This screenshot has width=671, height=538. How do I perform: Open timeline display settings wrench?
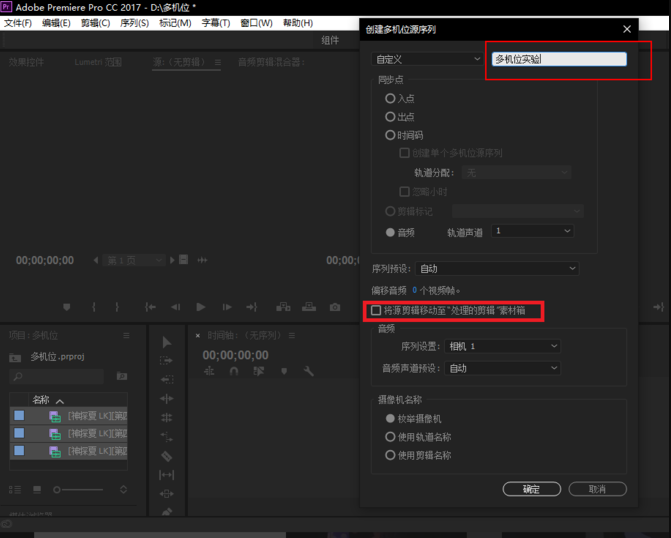tap(309, 371)
